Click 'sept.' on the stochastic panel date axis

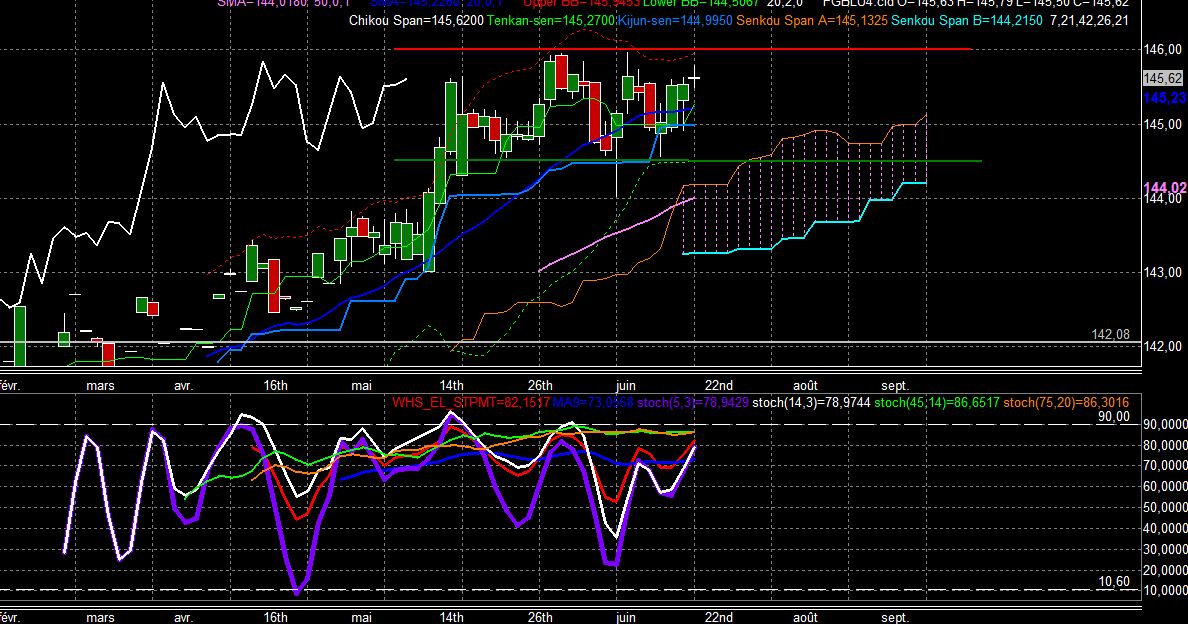tap(896, 617)
